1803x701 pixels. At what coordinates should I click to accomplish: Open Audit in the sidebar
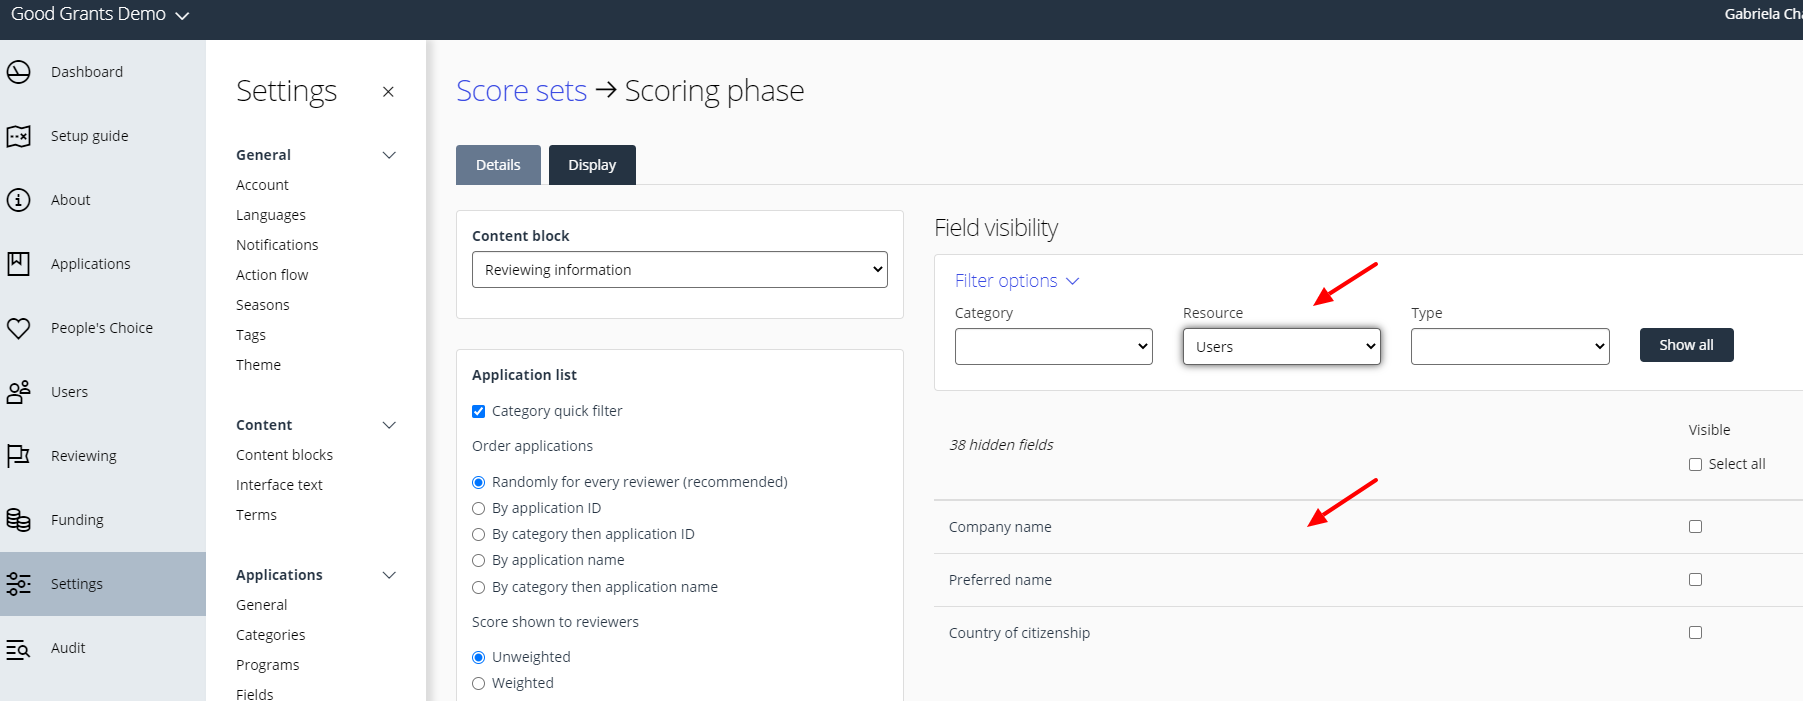68,648
